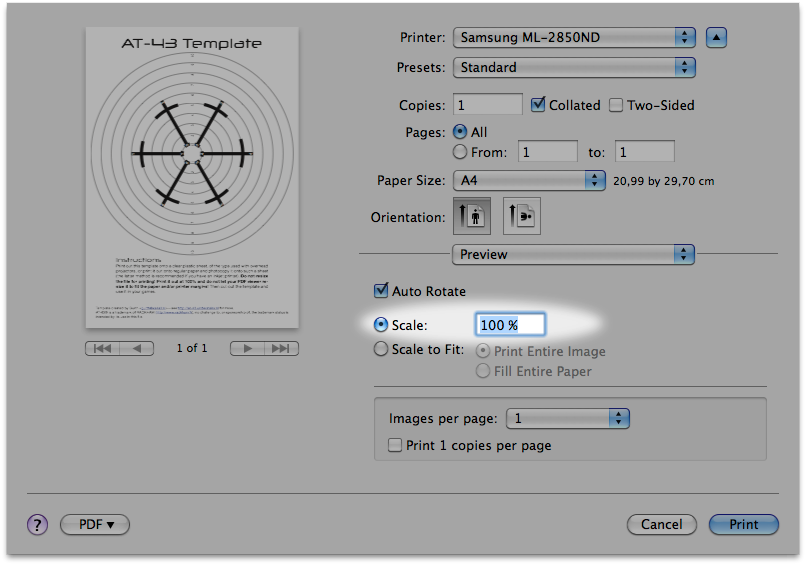806x565 pixels.
Task: Click the Print button
Action: (743, 524)
